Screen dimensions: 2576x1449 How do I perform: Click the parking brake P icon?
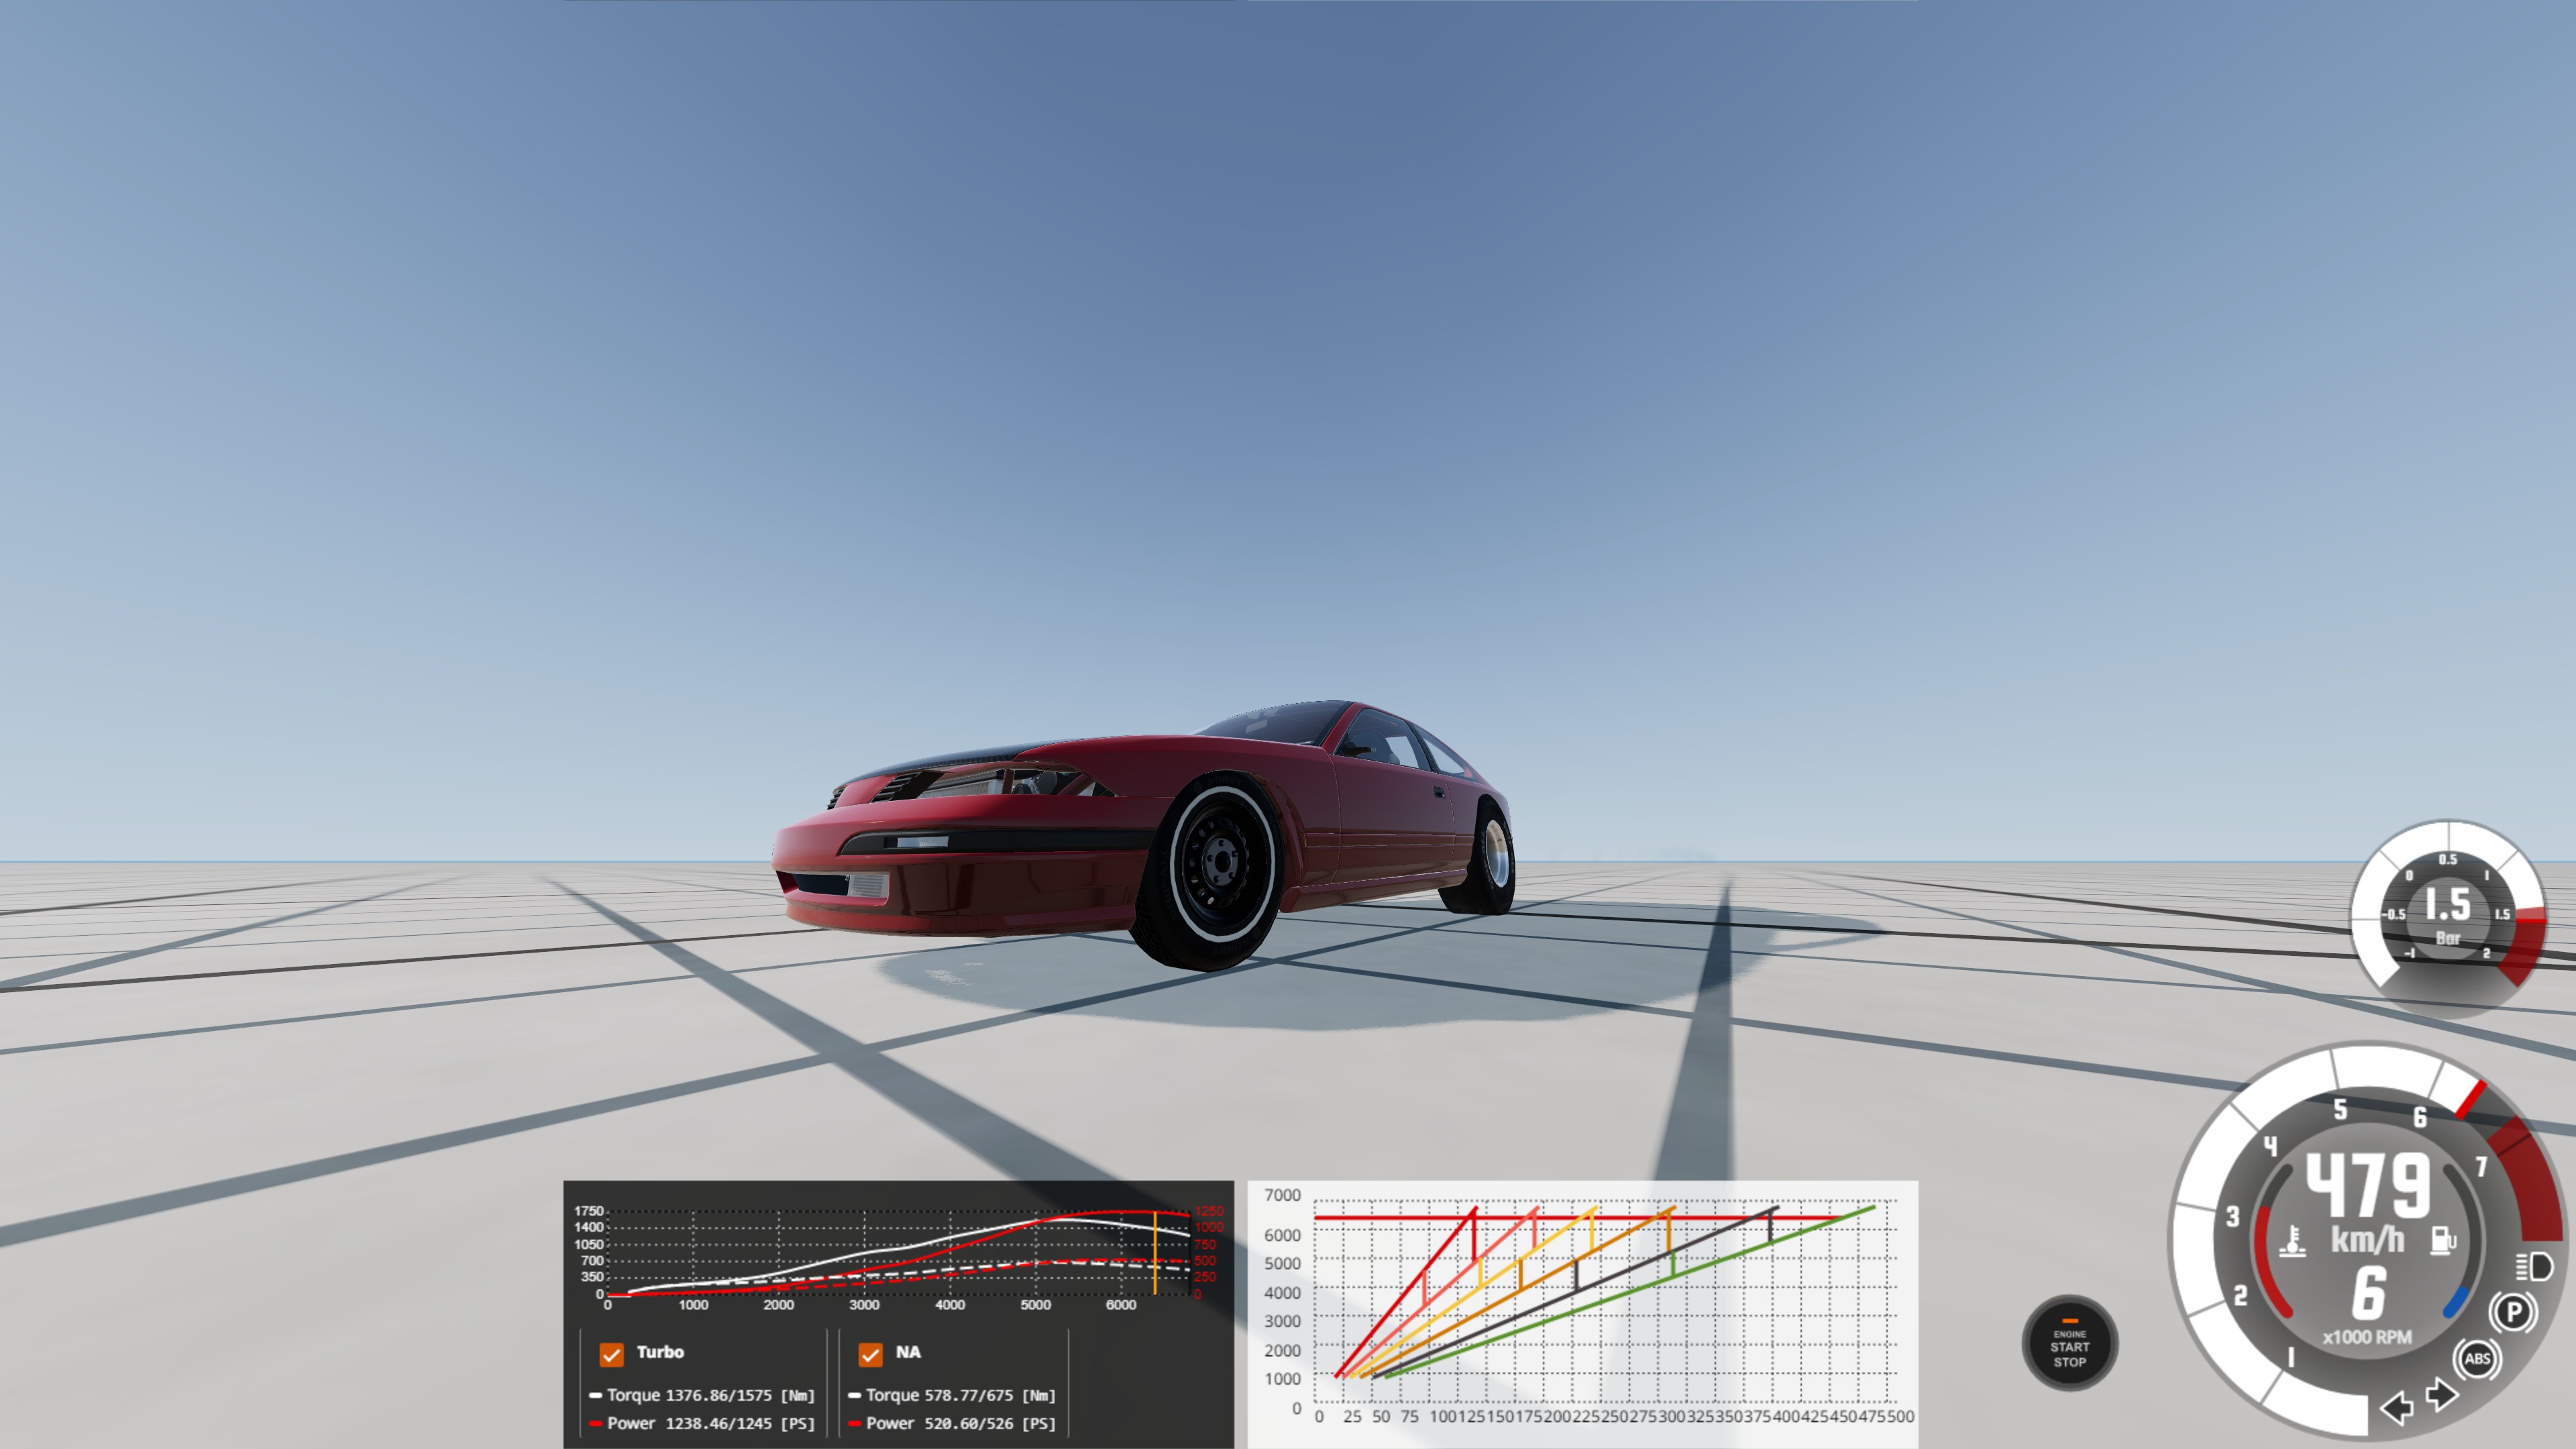tap(2513, 1312)
